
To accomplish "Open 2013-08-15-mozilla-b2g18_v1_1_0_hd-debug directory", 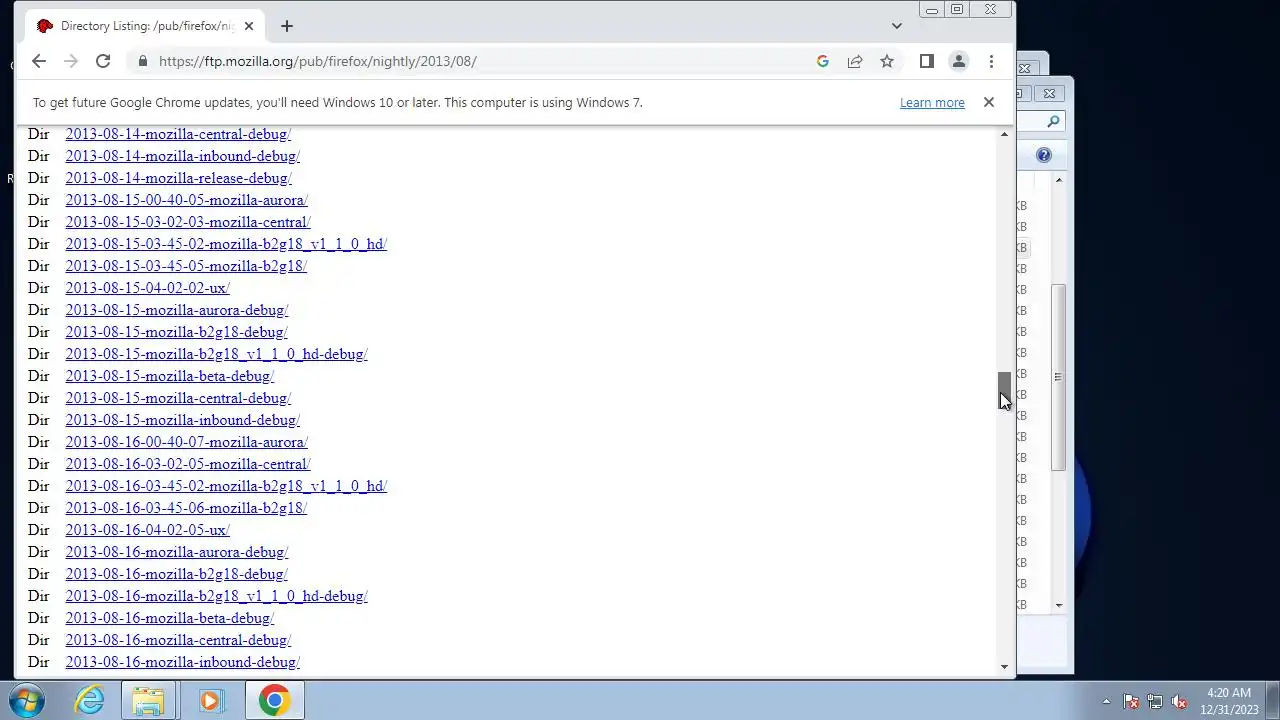I will pyautogui.click(x=216, y=354).
